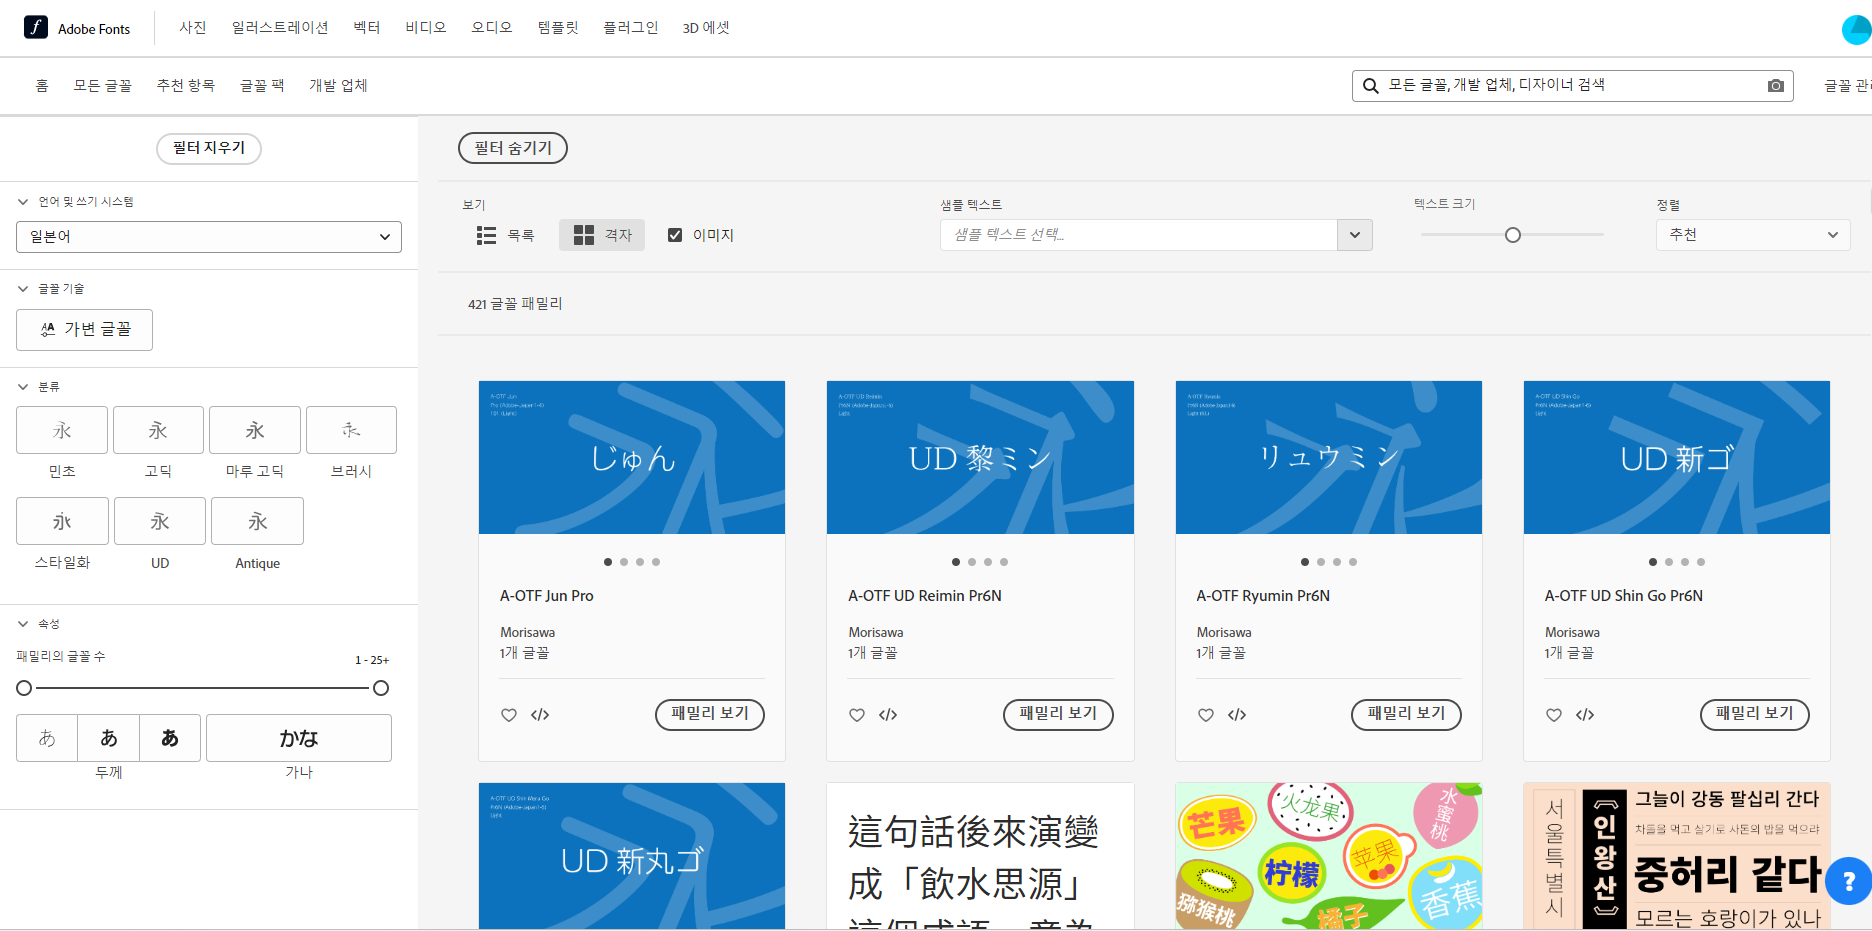Toggle the bold あ weight filter
The image size is (1872, 931).
point(170,737)
